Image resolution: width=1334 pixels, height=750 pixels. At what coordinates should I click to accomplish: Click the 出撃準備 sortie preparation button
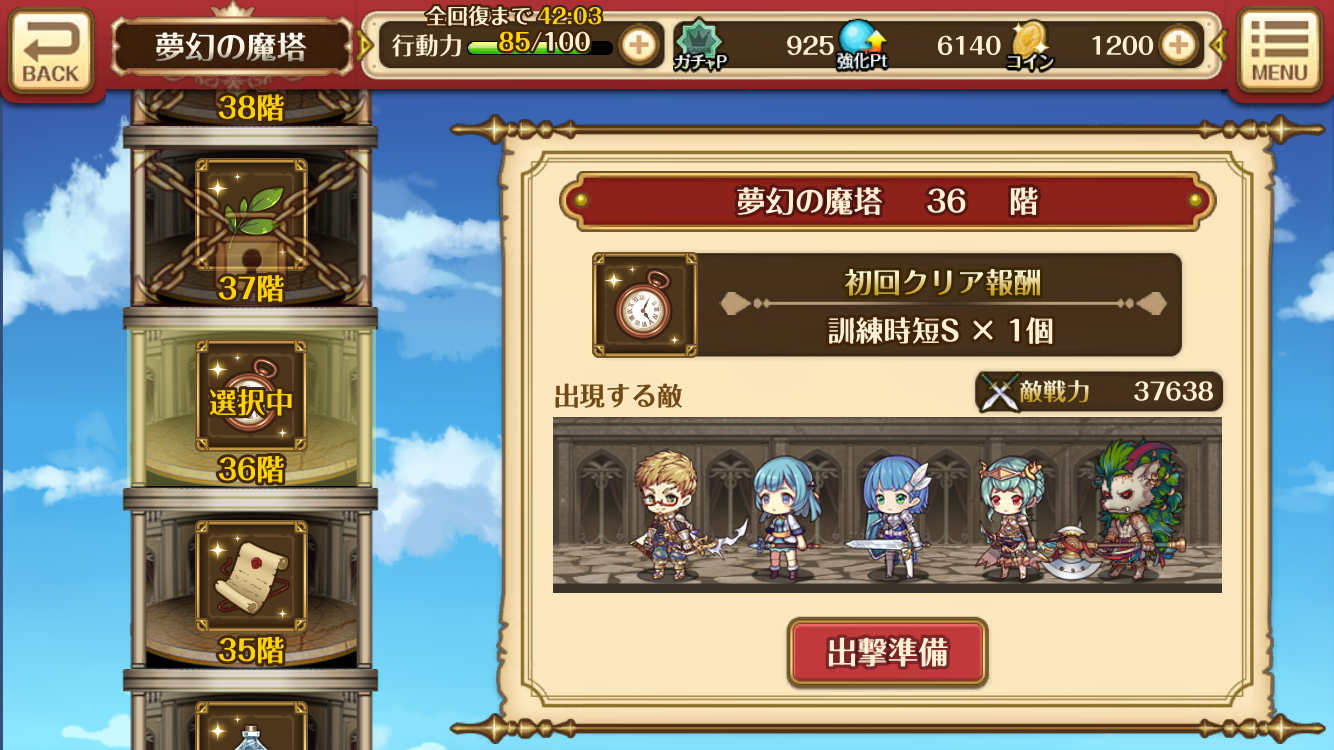tap(888, 653)
